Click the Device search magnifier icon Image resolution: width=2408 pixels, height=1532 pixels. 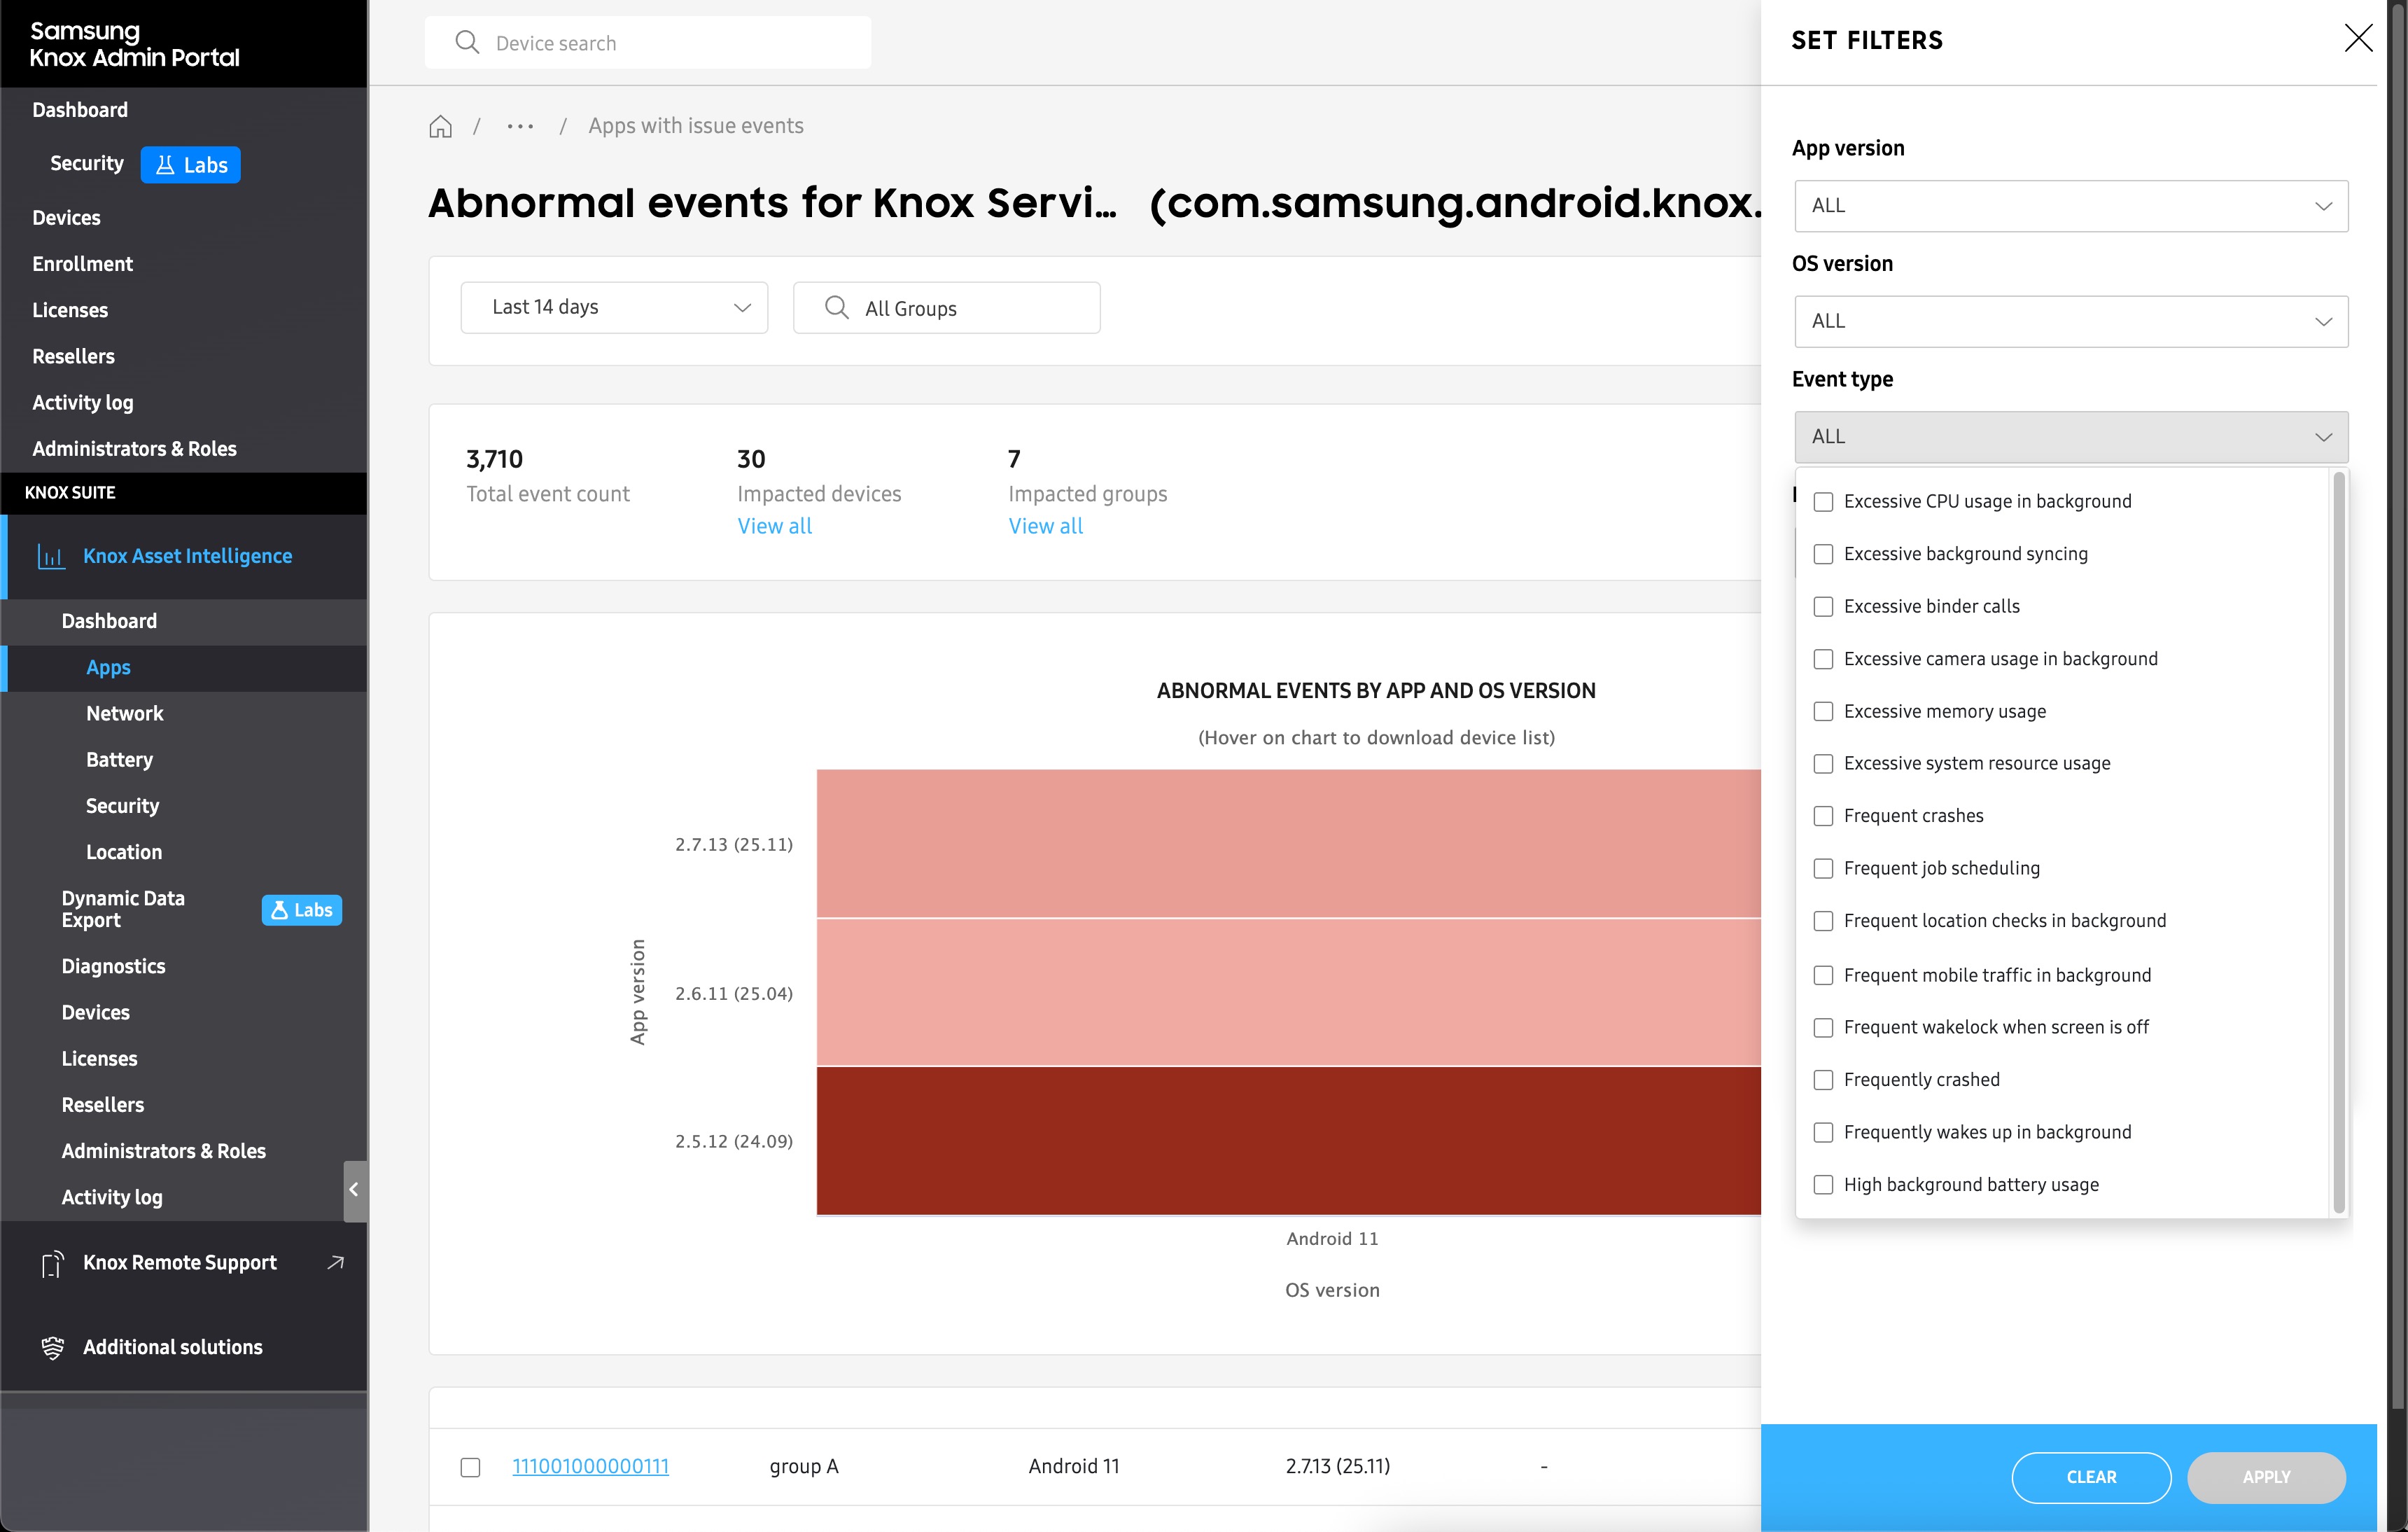(x=467, y=42)
